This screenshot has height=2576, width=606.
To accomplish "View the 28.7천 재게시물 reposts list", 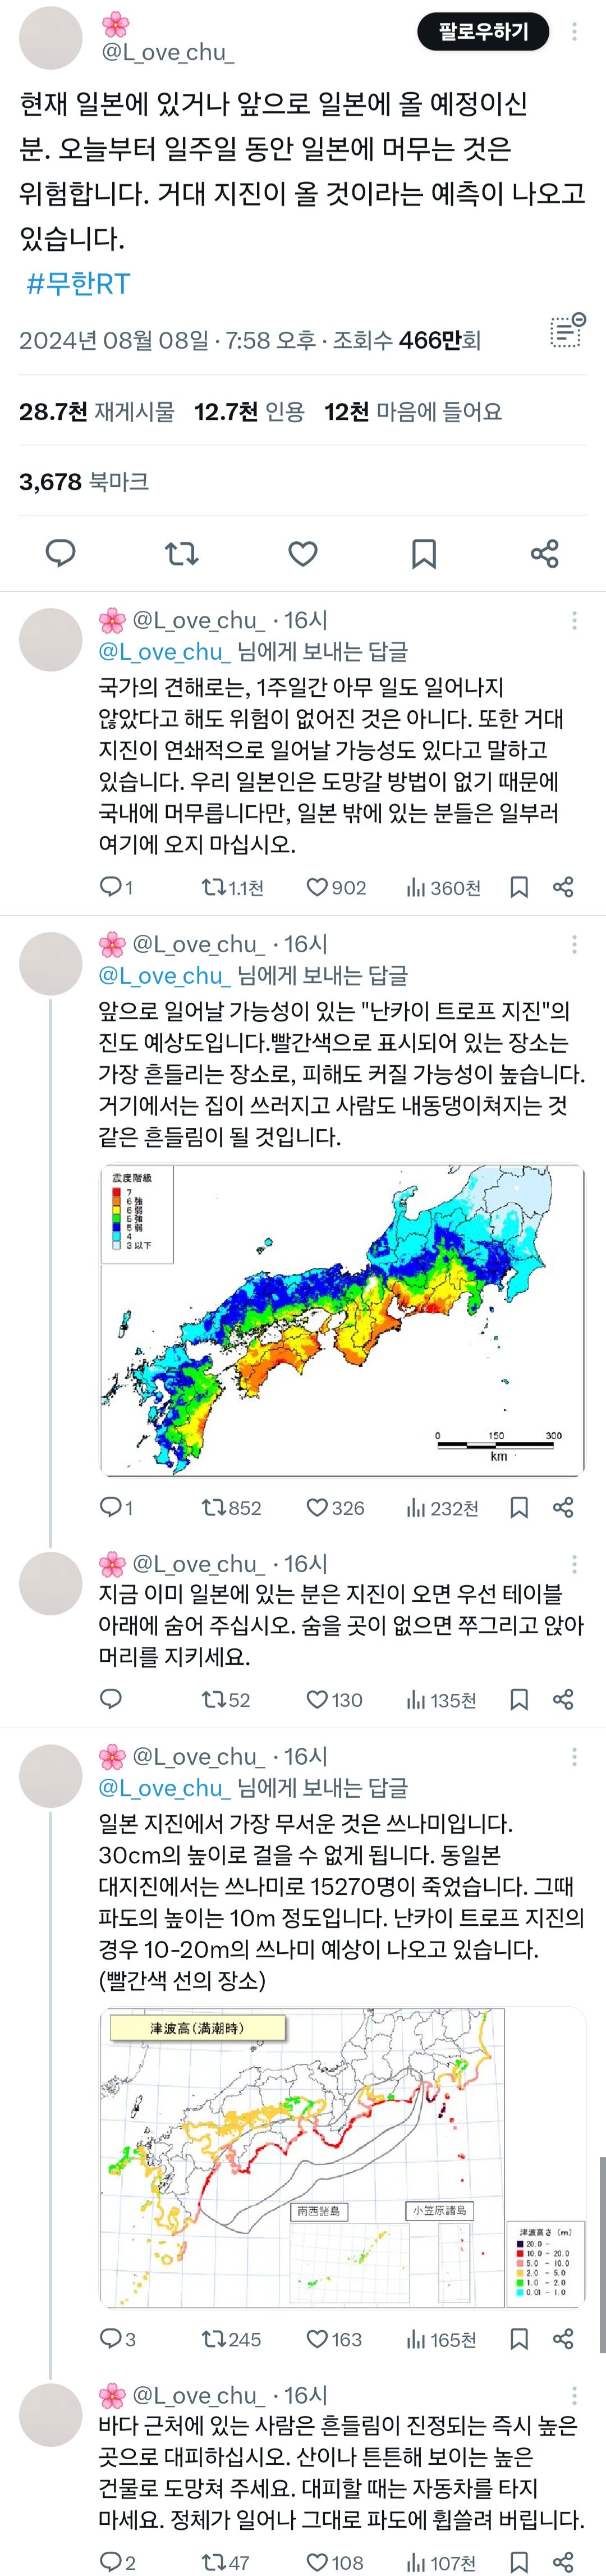I will pyautogui.click(x=97, y=412).
